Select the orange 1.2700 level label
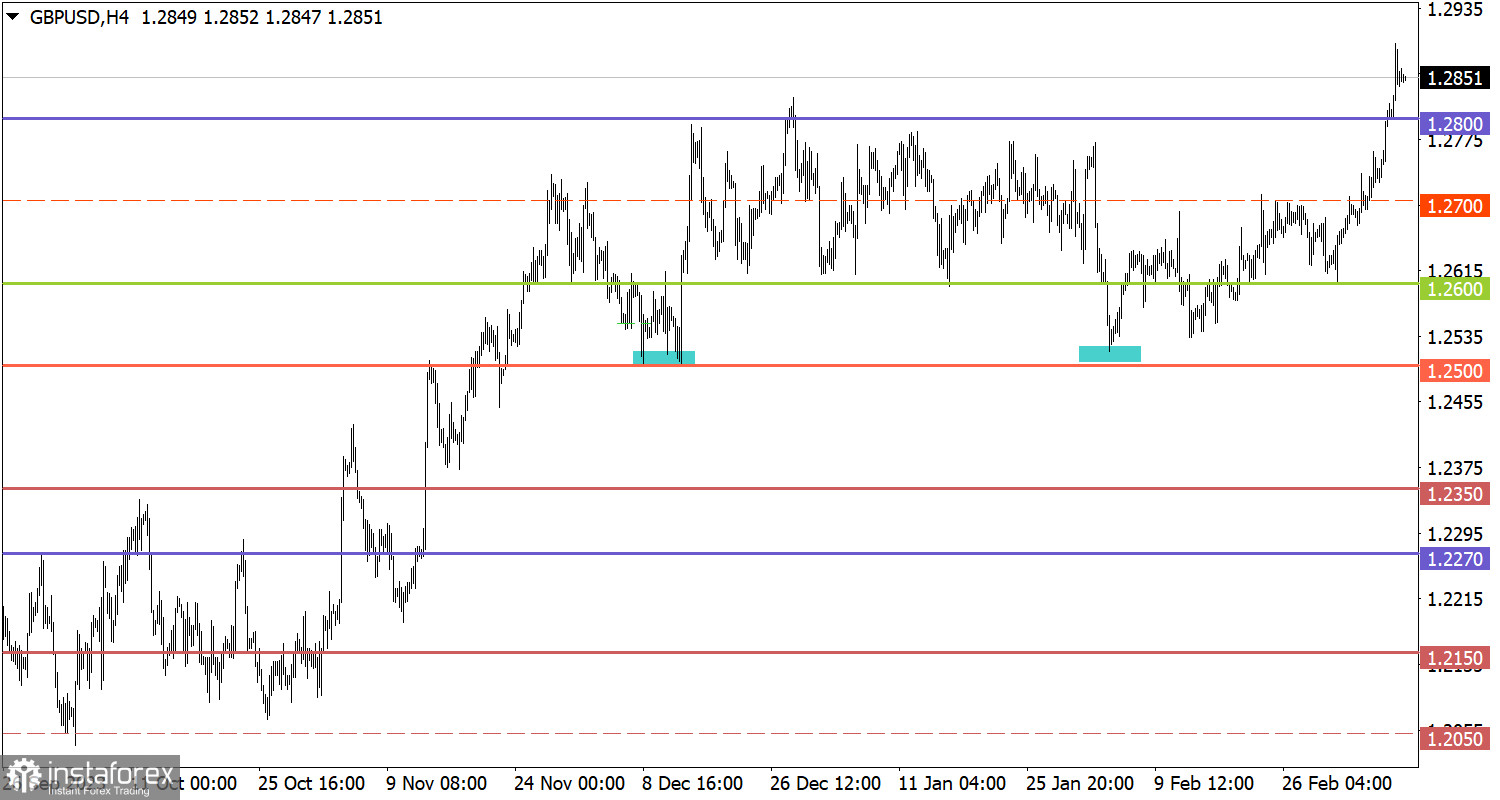 [x=1455, y=206]
